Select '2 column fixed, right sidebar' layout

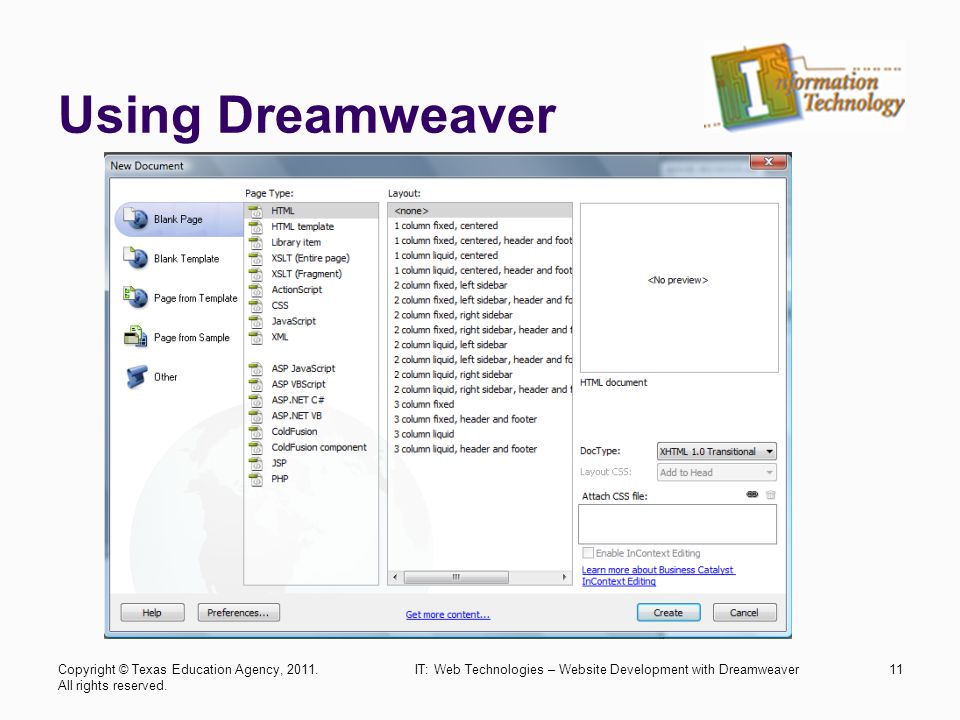[480, 315]
